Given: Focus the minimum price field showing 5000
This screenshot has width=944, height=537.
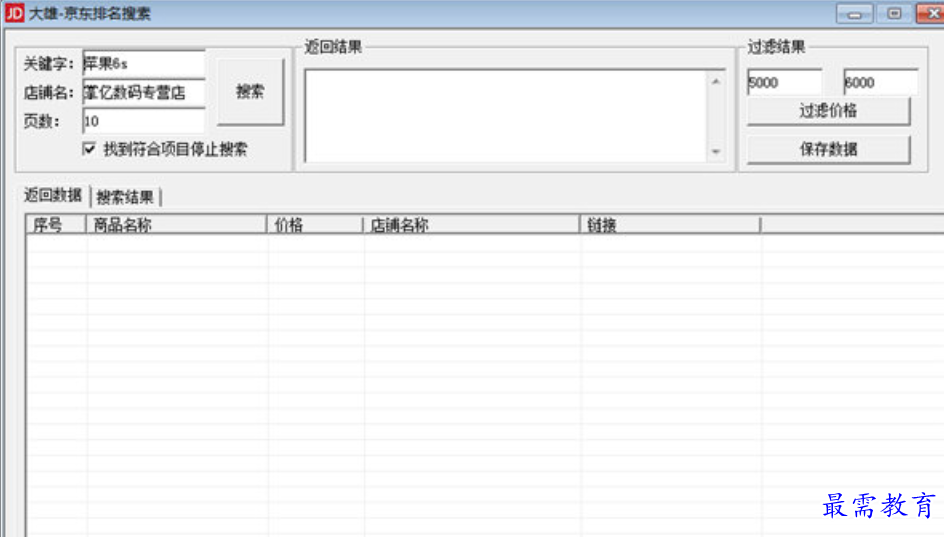Looking at the screenshot, I should click(x=784, y=82).
